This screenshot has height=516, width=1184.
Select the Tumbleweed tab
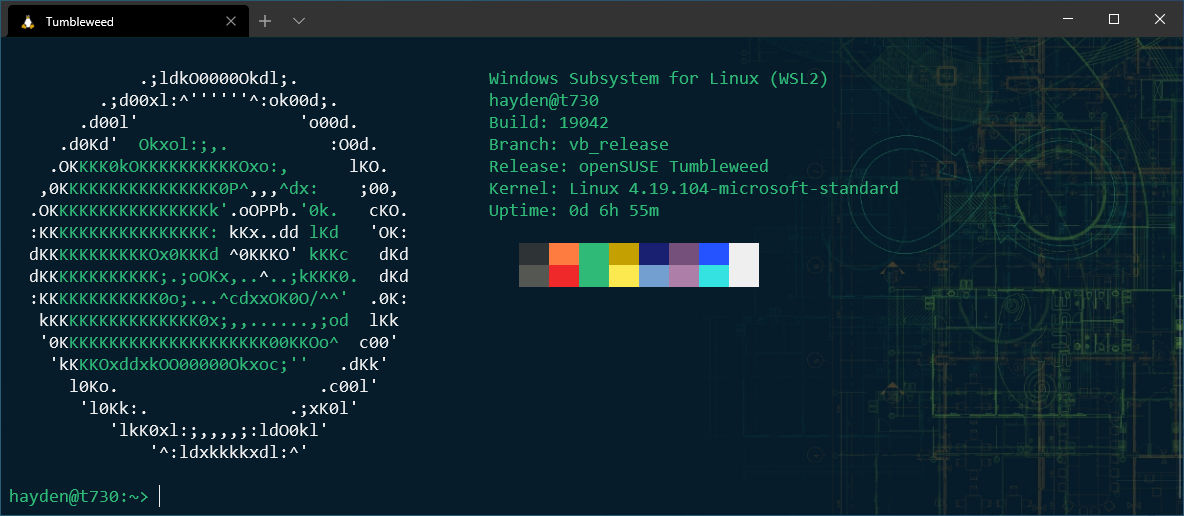126,22
